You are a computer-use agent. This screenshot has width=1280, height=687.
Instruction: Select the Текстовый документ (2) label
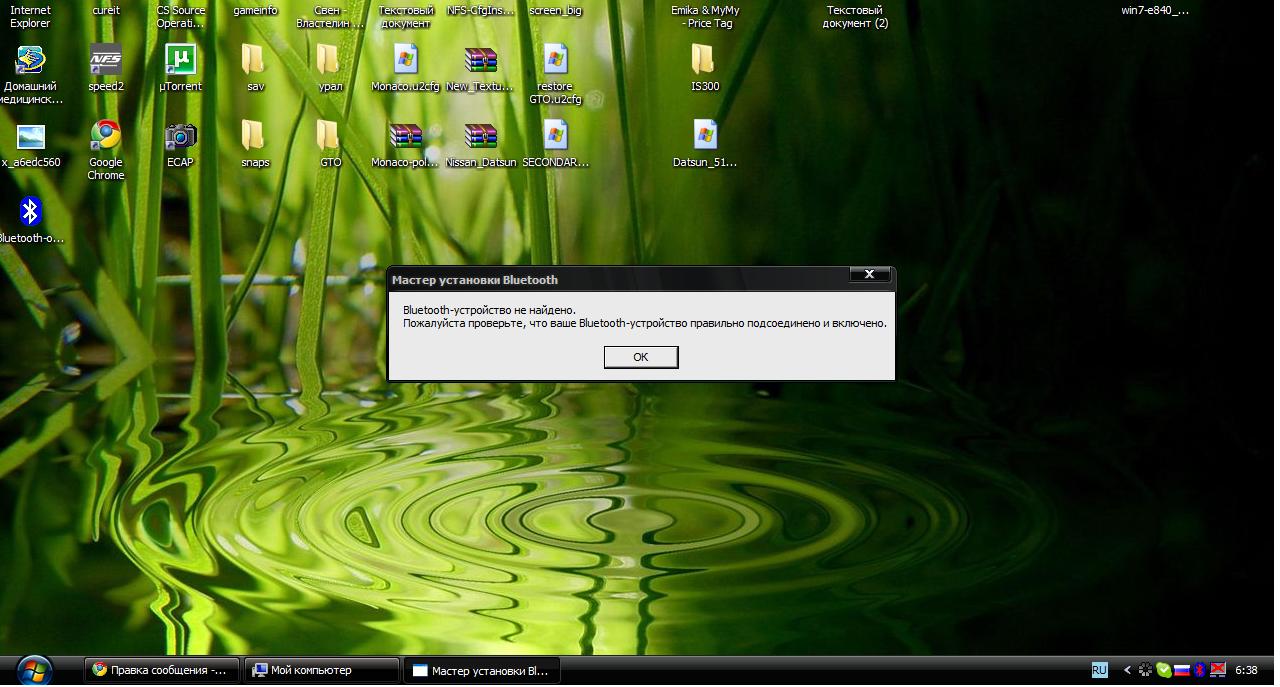click(855, 17)
